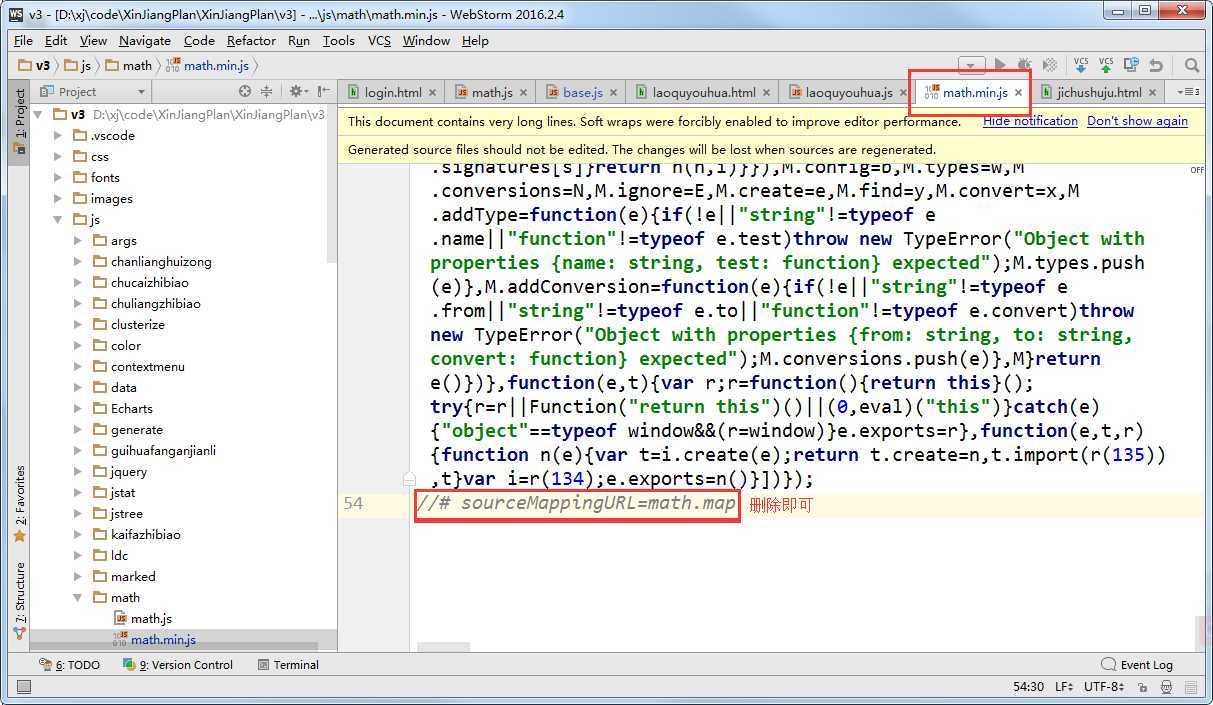Close the math.js editor tab
Image resolution: width=1213 pixels, height=705 pixels.
click(523, 92)
